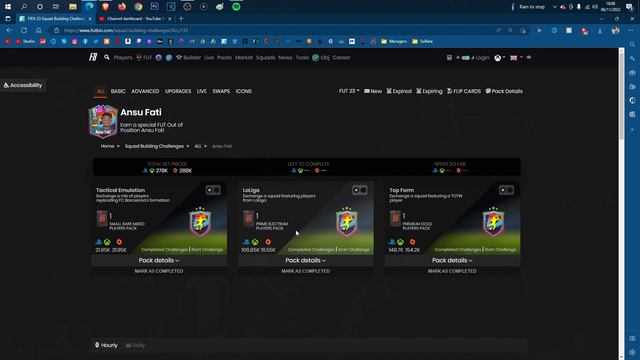The width and height of the screenshot is (640, 360).
Task: Toggle the LaLiga card switch
Action: [x=360, y=190]
